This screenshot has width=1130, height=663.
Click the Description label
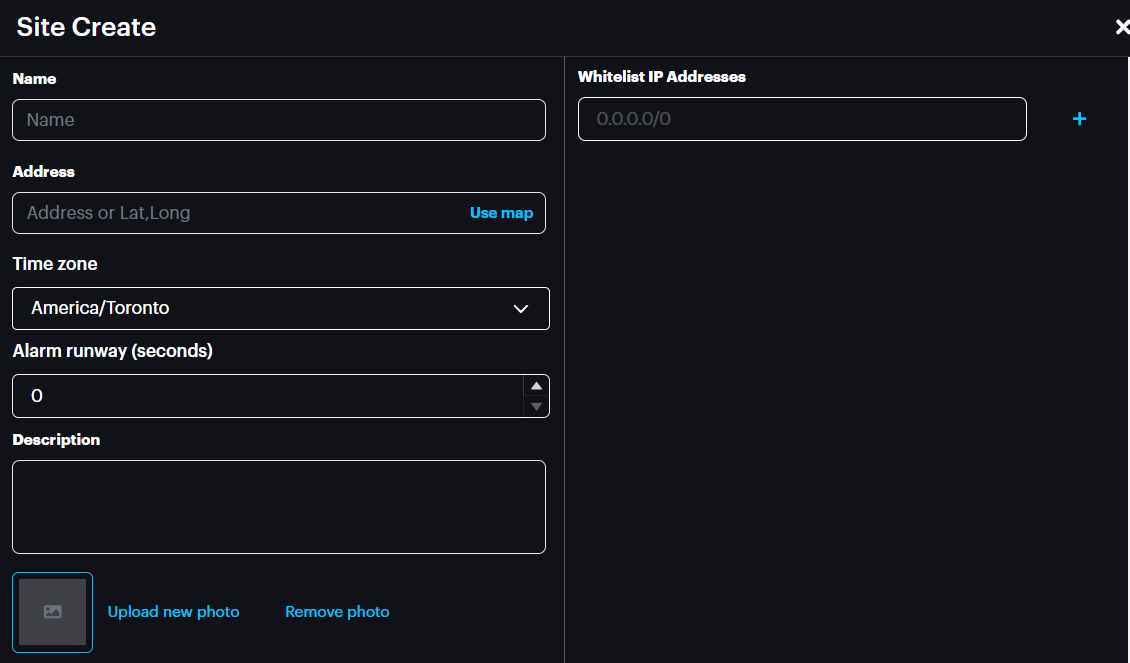(56, 440)
